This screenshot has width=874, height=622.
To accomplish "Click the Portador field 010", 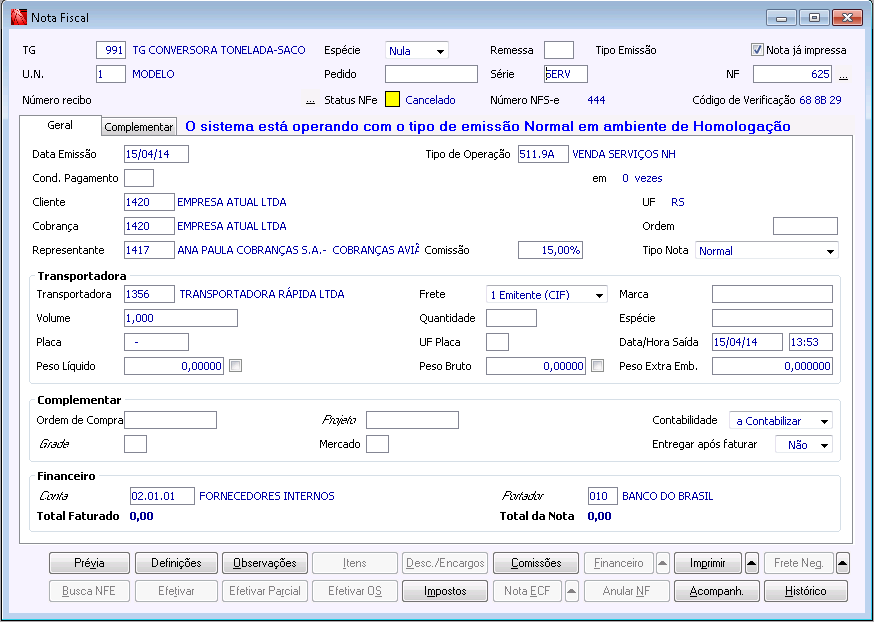I will tap(603, 495).
